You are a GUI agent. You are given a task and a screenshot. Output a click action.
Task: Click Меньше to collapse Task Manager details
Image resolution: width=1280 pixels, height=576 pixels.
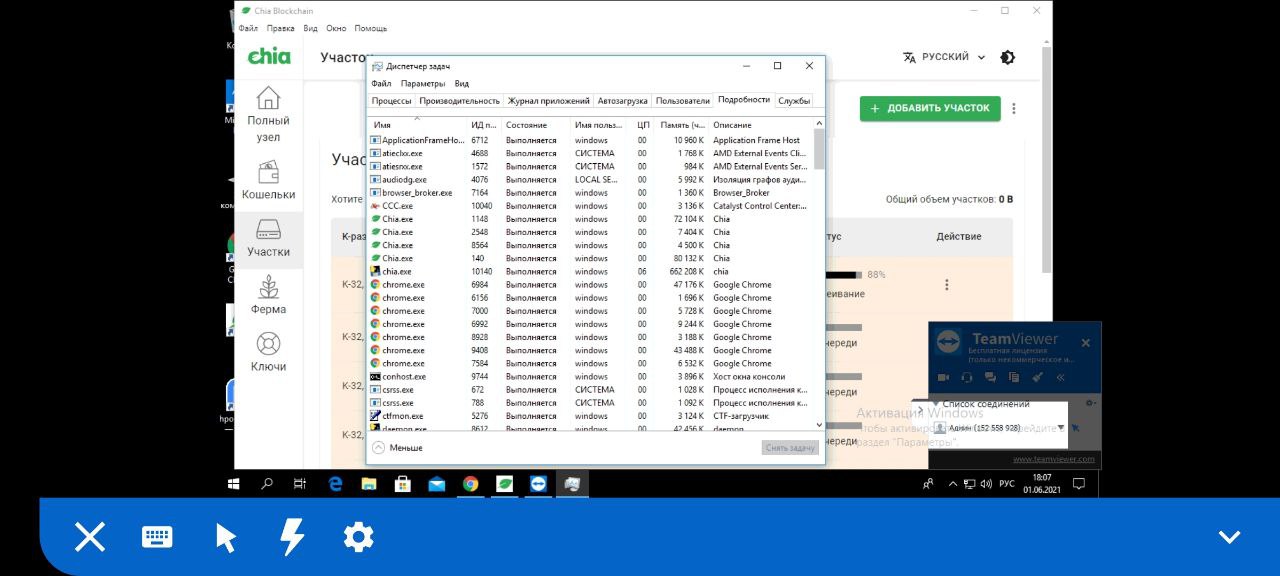pyautogui.click(x=397, y=448)
